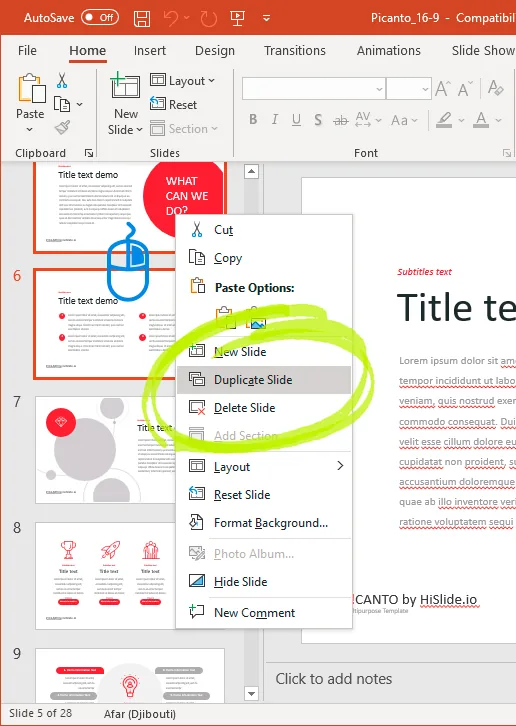Open the Transitions tab
The height and width of the screenshot is (726, 516).
(x=295, y=50)
